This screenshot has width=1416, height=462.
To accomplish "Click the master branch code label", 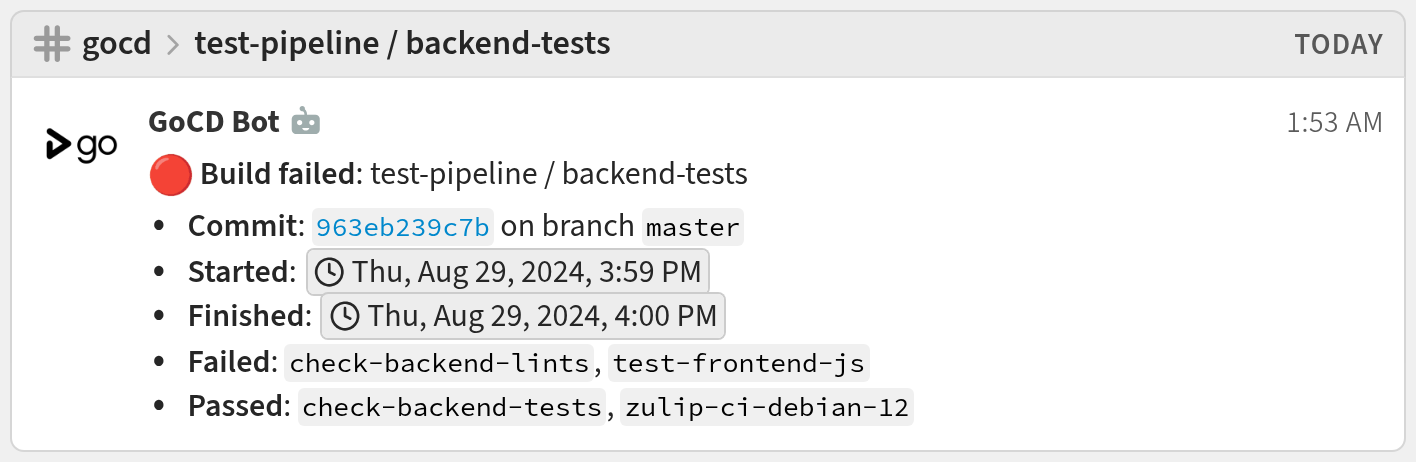I will pyautogui.click(x=692, y=227).
